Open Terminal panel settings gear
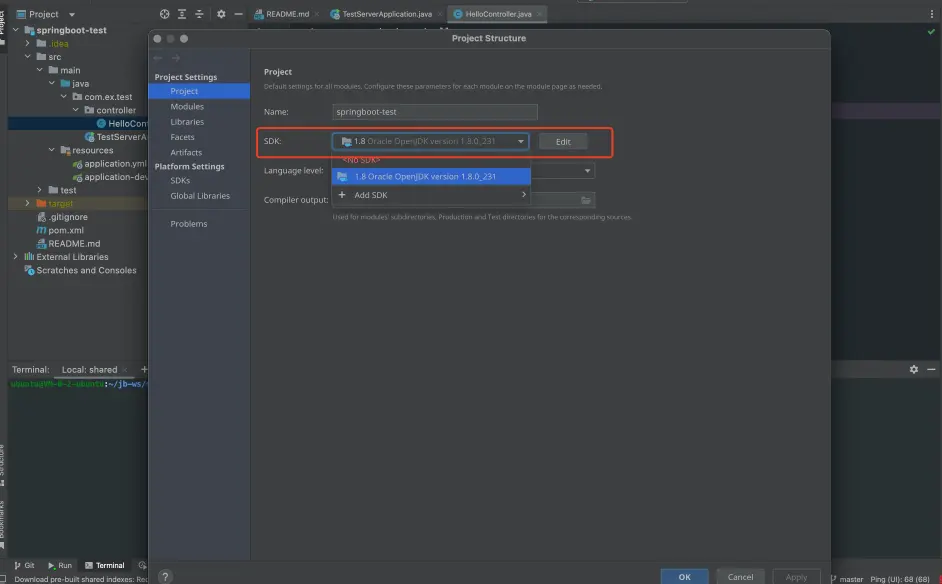Viewport: 942px width, 584px height. pyautogui.click(x=914, y=370)
